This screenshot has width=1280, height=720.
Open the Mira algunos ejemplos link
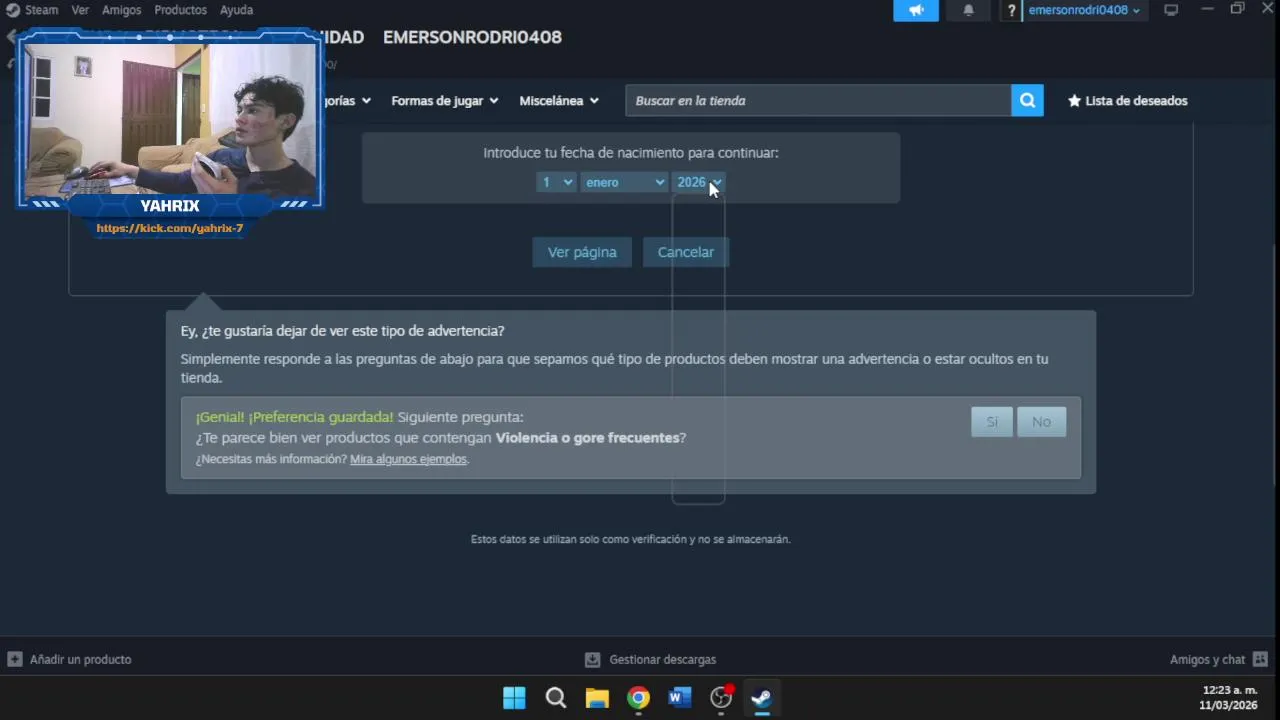408,459
